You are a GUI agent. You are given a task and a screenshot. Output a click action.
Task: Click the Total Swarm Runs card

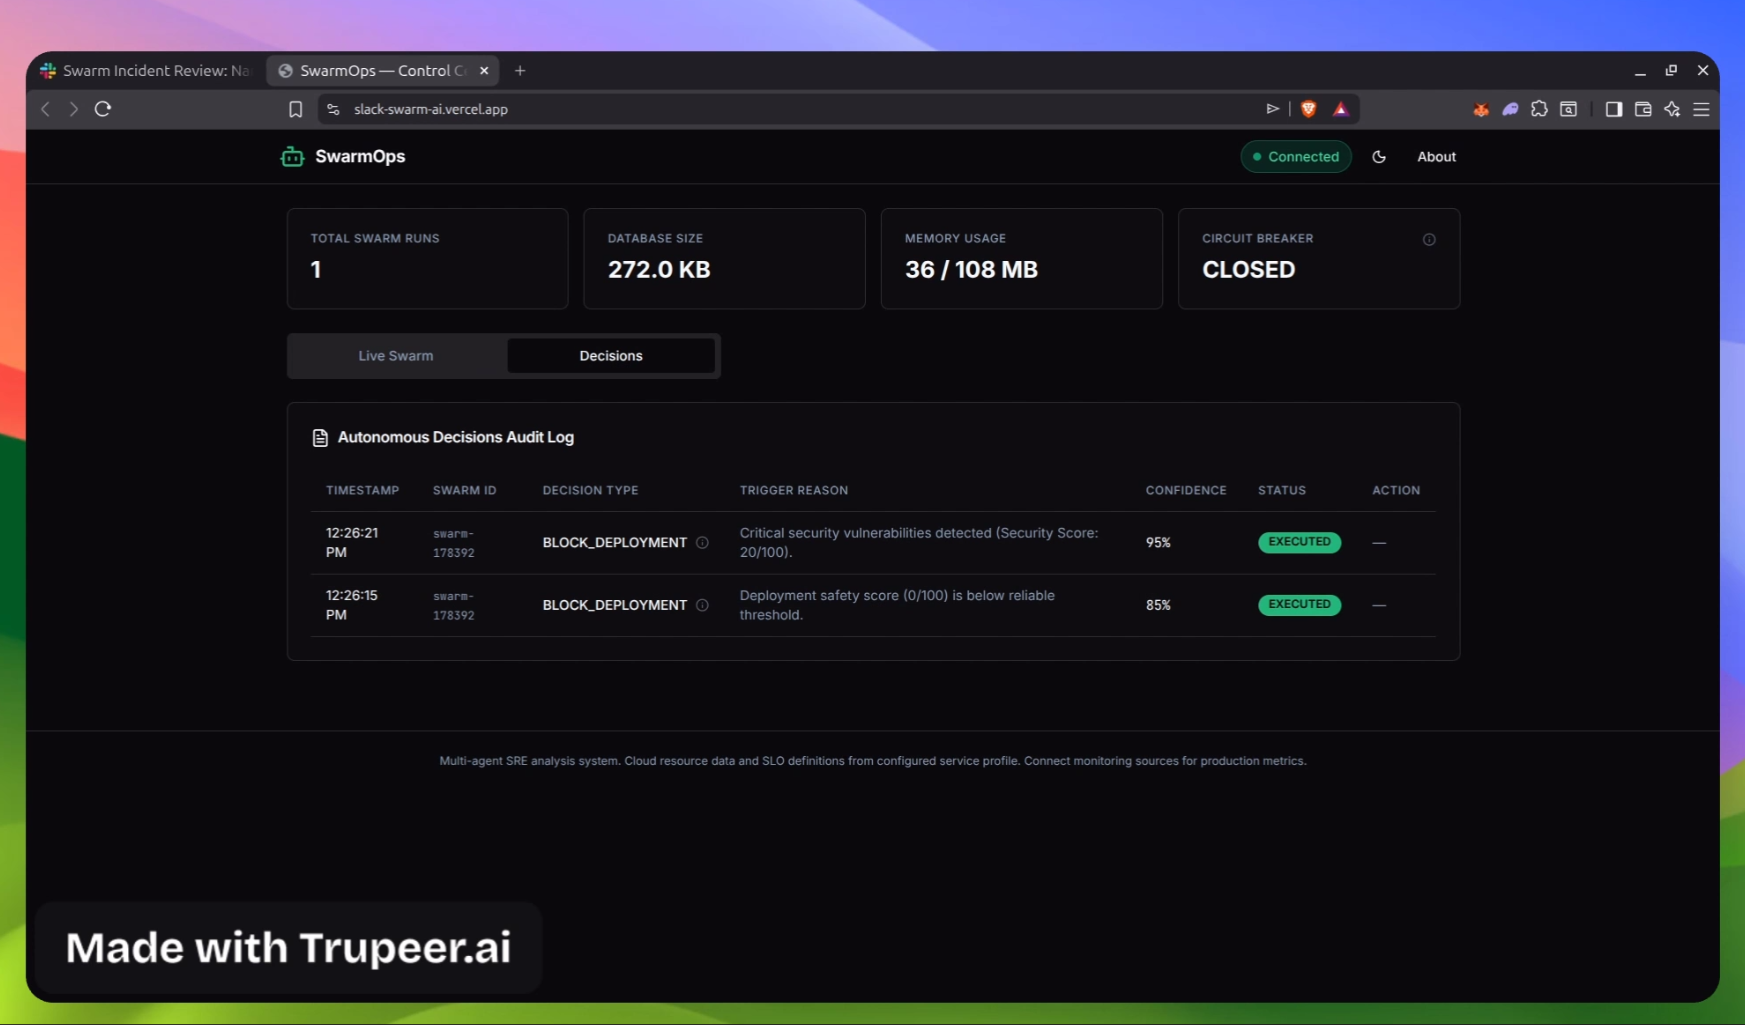pyautogui.click(x=428, y=259)
